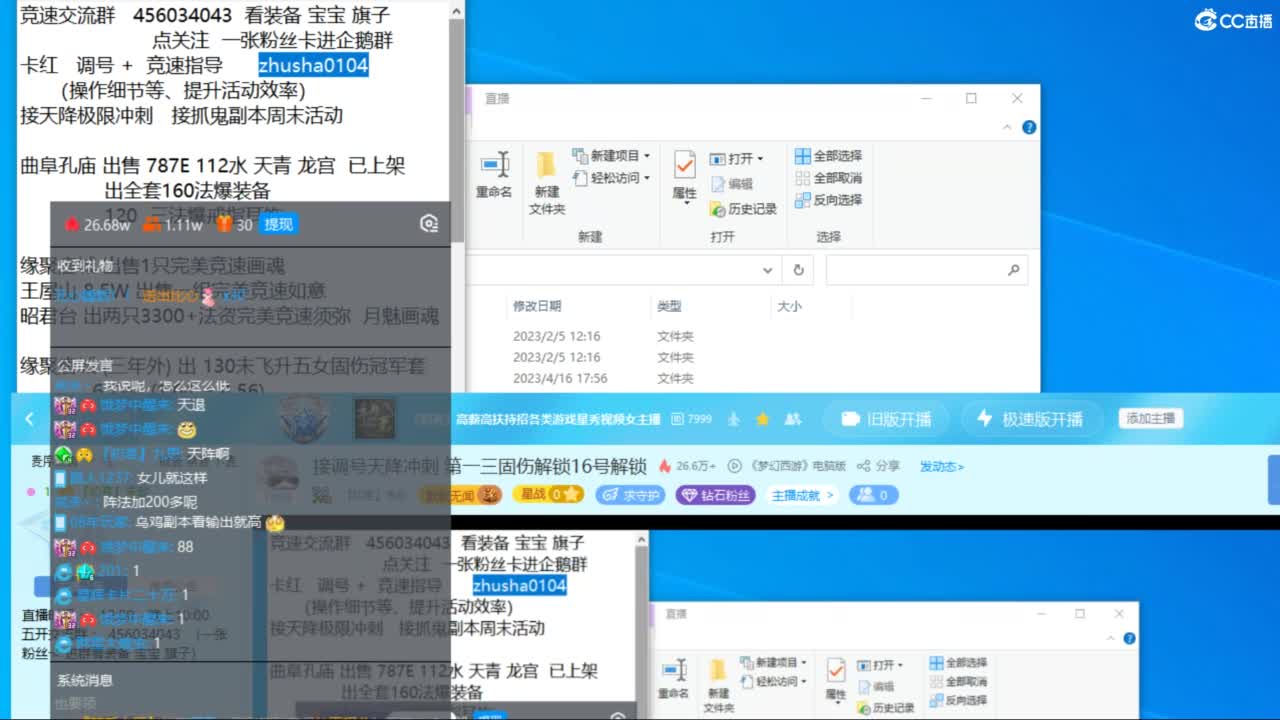
Task: Click the 发动态 link
Action: (x=941, y=466)
